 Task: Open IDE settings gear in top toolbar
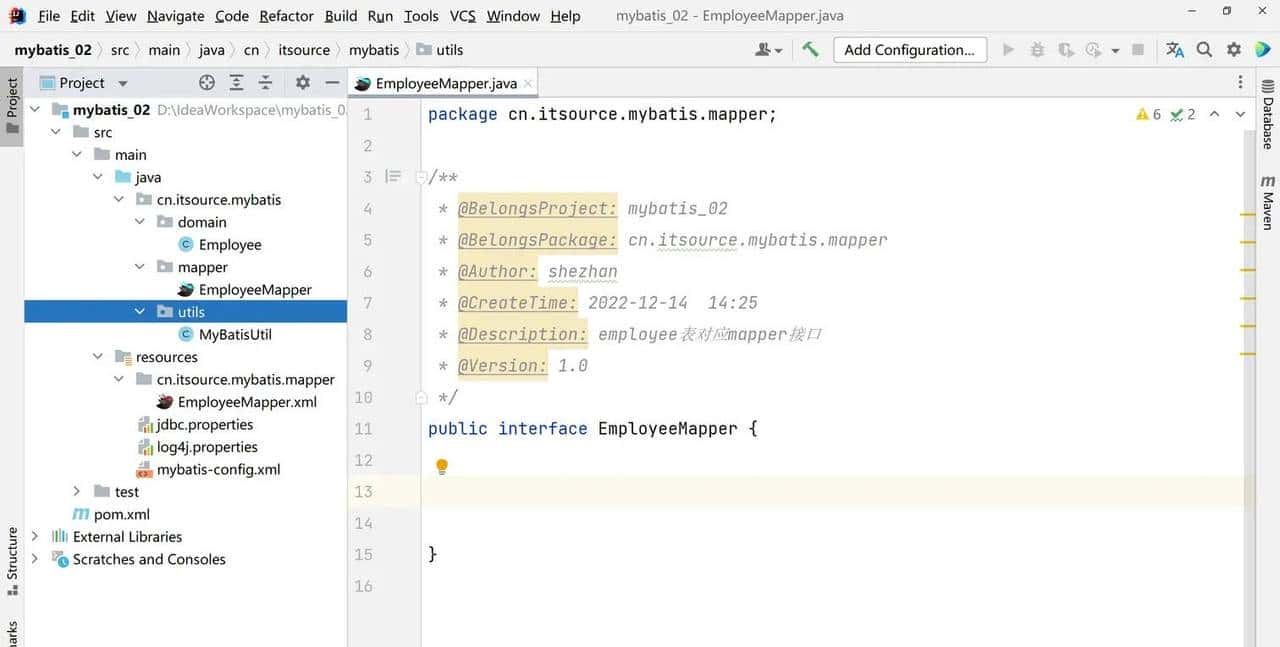tap(1234, 50)
